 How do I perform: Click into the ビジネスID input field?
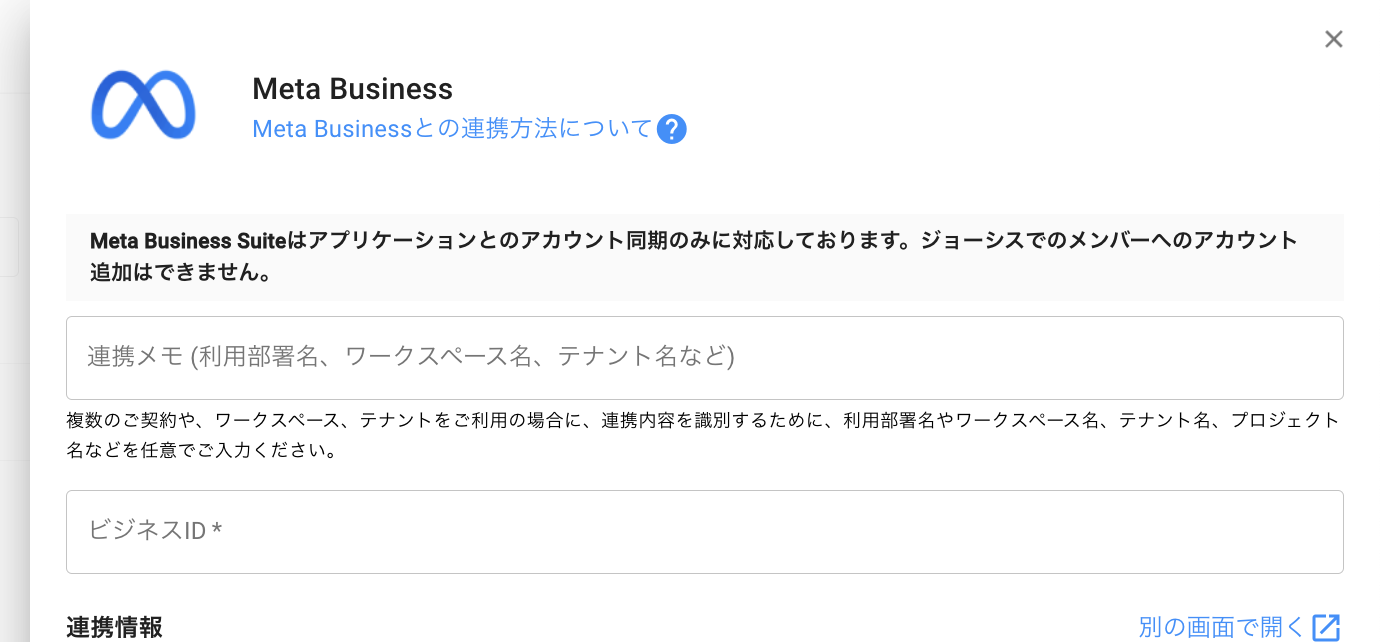click(x=704, y=531)
